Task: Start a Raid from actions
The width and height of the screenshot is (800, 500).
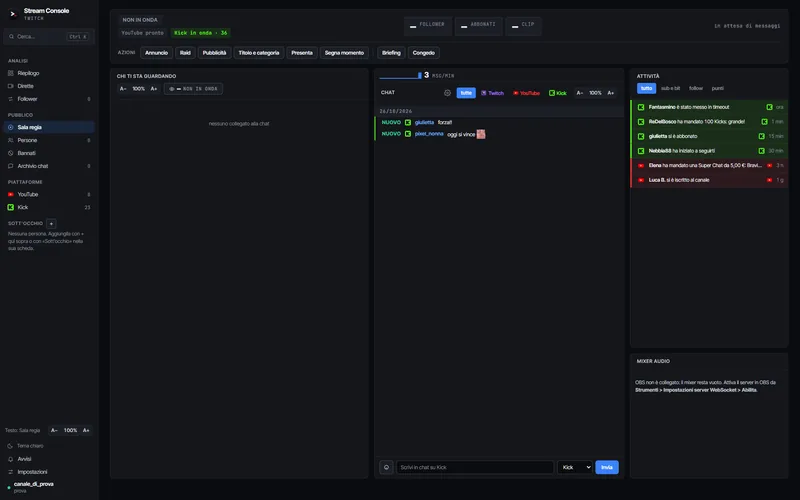Action: tap(185, 53)
